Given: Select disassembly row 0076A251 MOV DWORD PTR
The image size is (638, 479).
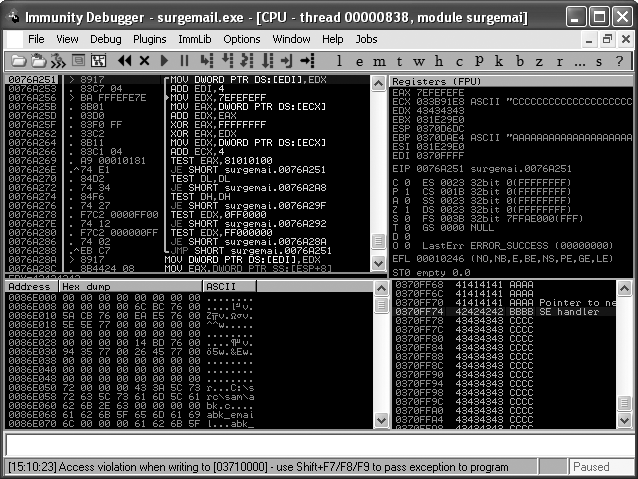Looking at the screenshot, I should pyautogui.click(x=188, y=80).
